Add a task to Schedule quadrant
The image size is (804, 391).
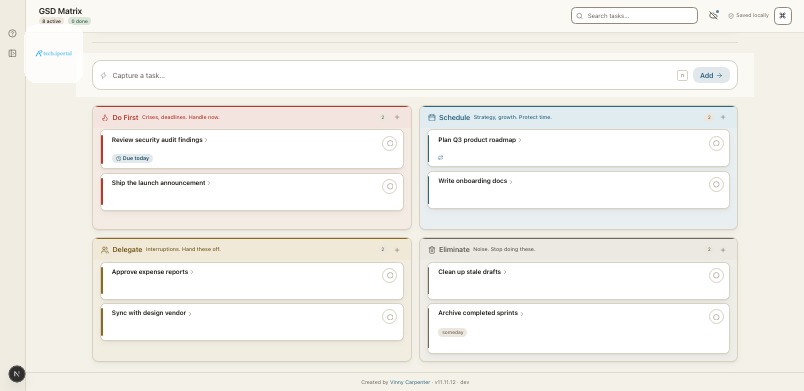723,117
